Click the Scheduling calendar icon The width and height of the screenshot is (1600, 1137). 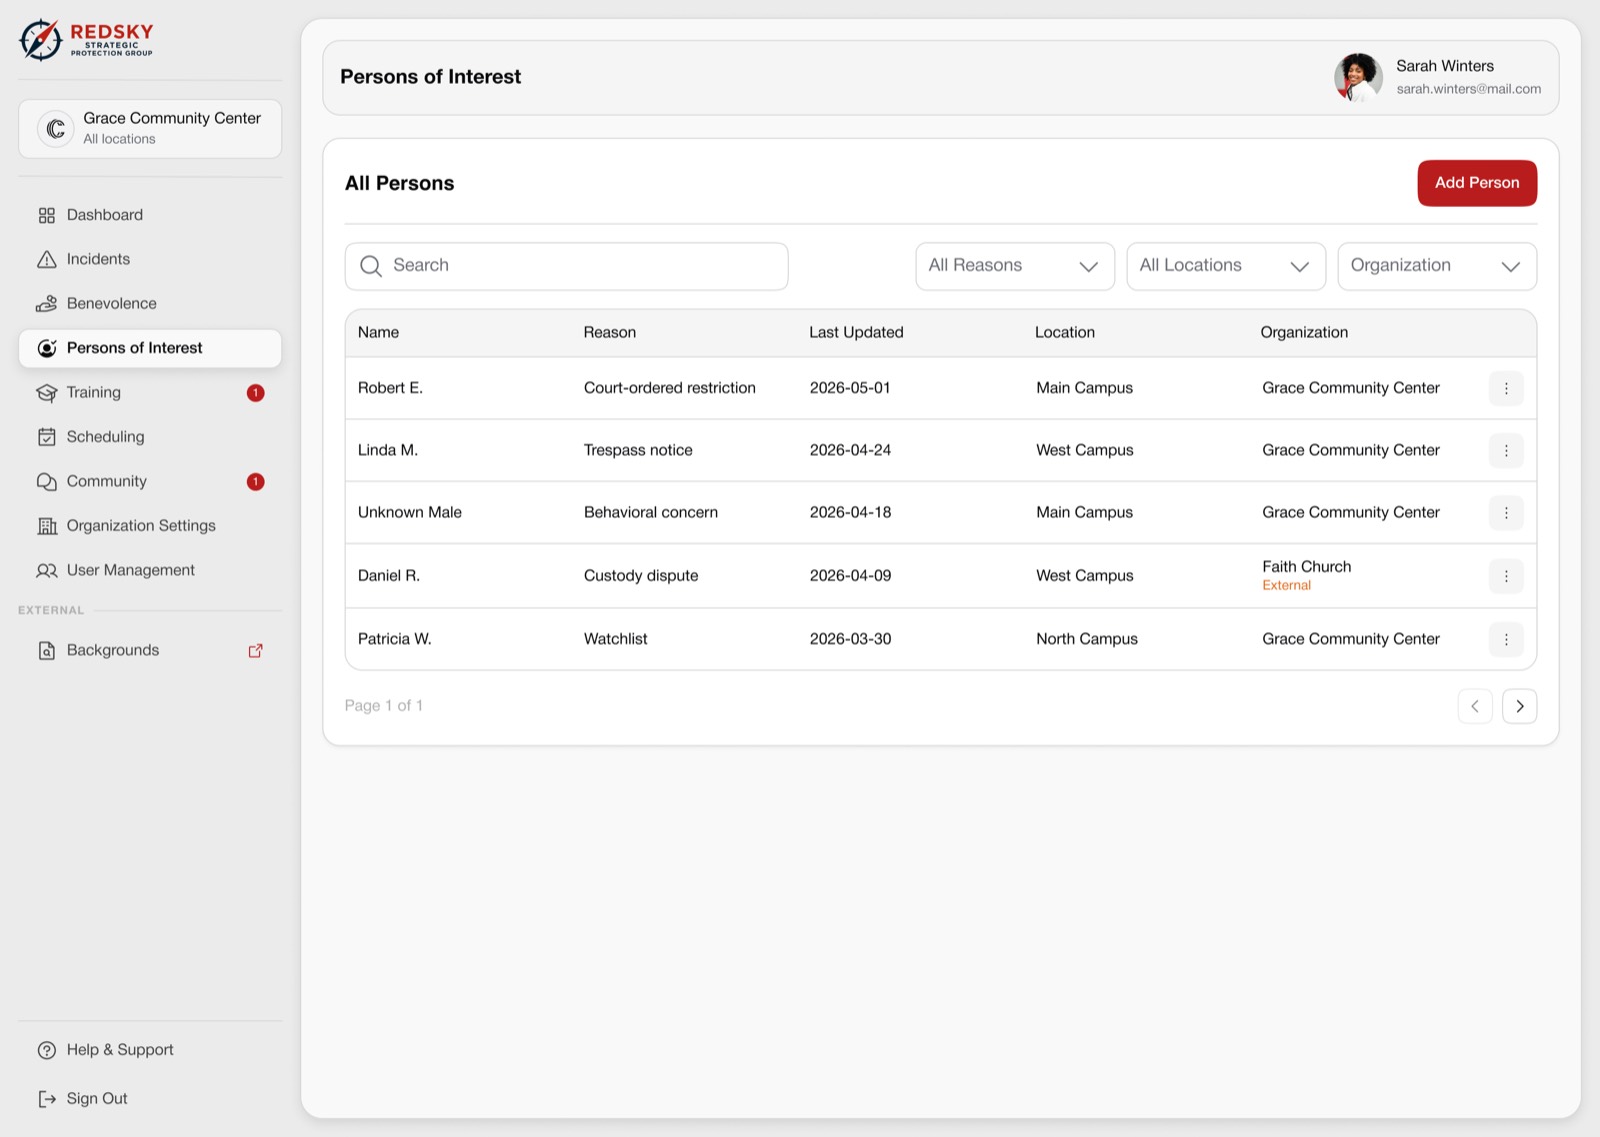coord(46,437)
